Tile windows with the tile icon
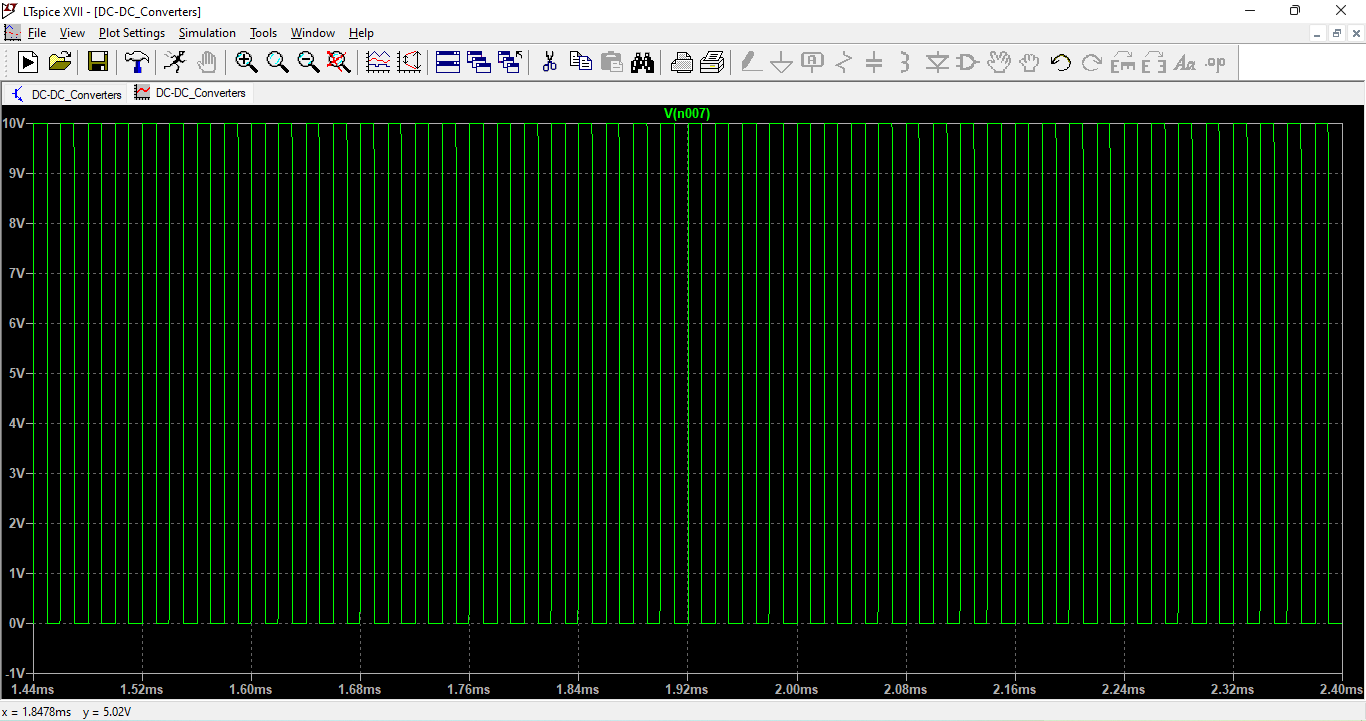 tap(448, 63)
